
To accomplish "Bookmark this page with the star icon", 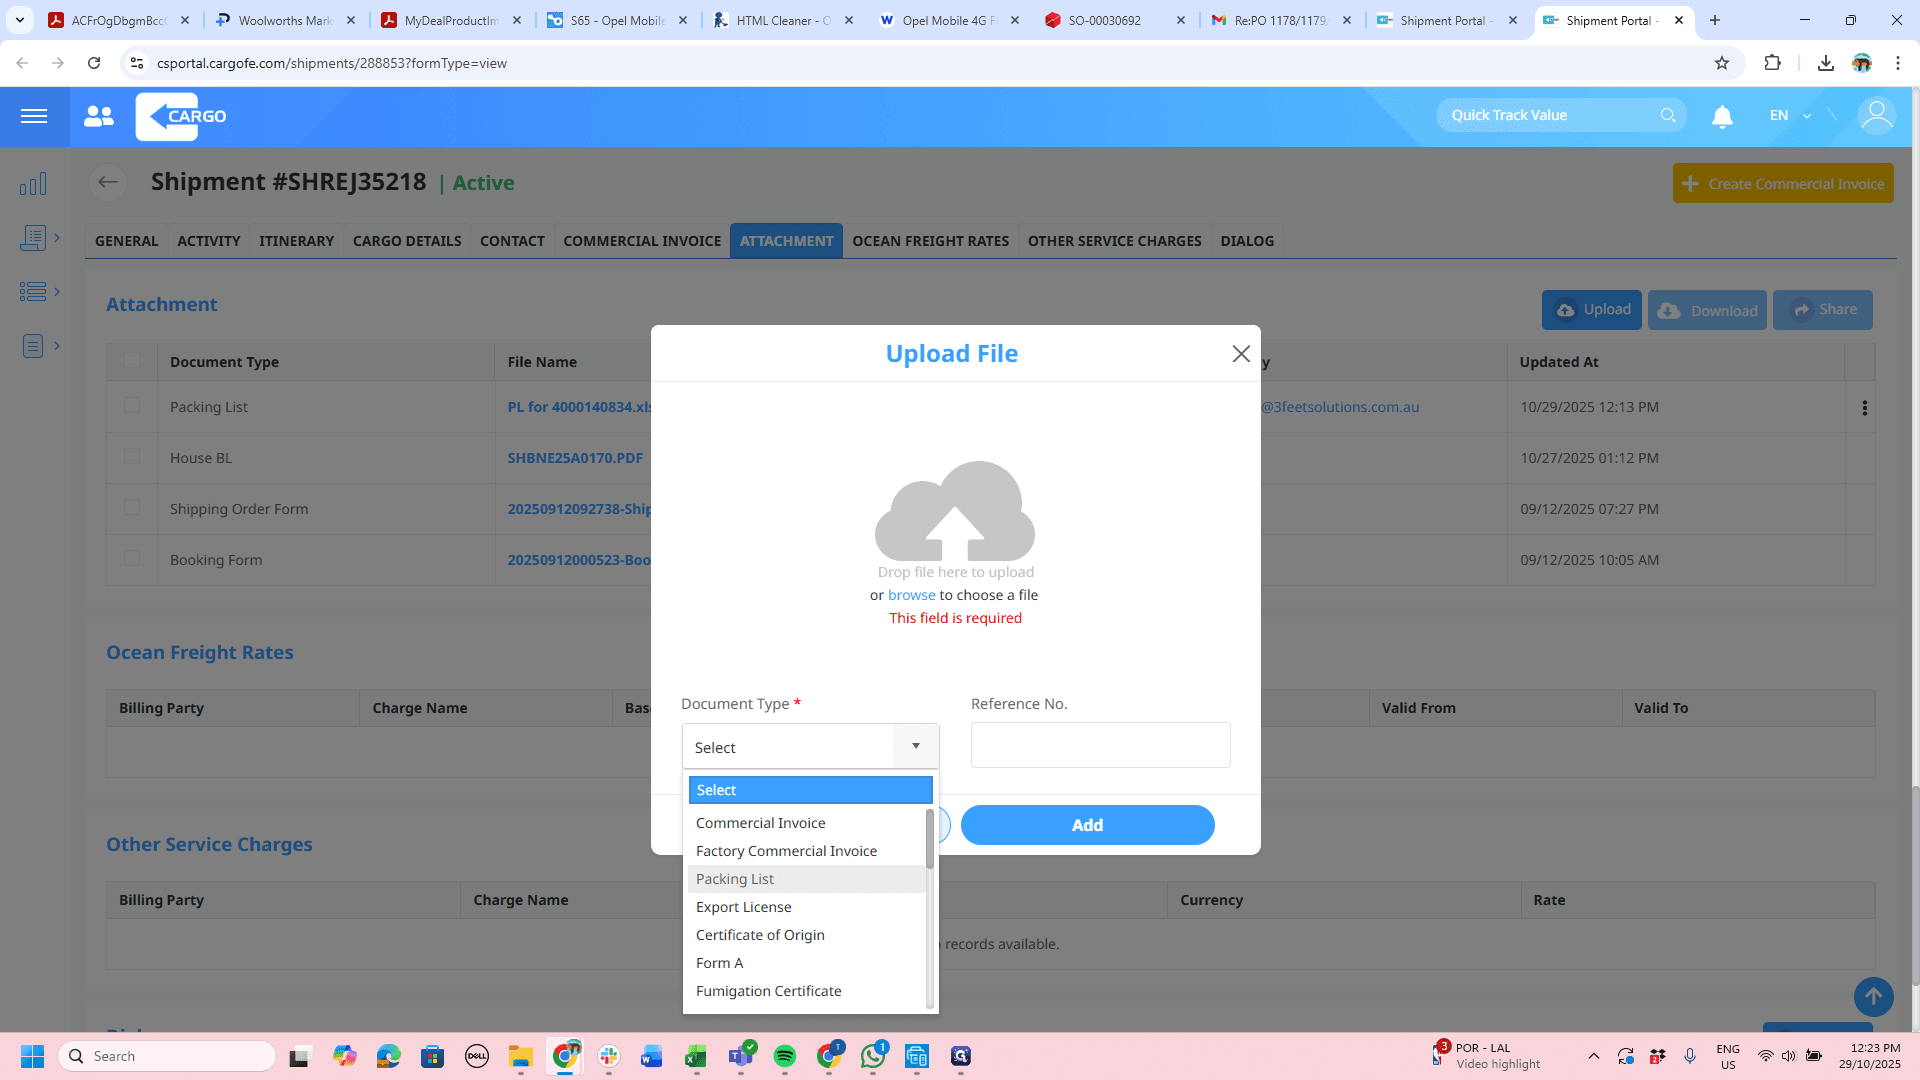I will coord(1721,63).
